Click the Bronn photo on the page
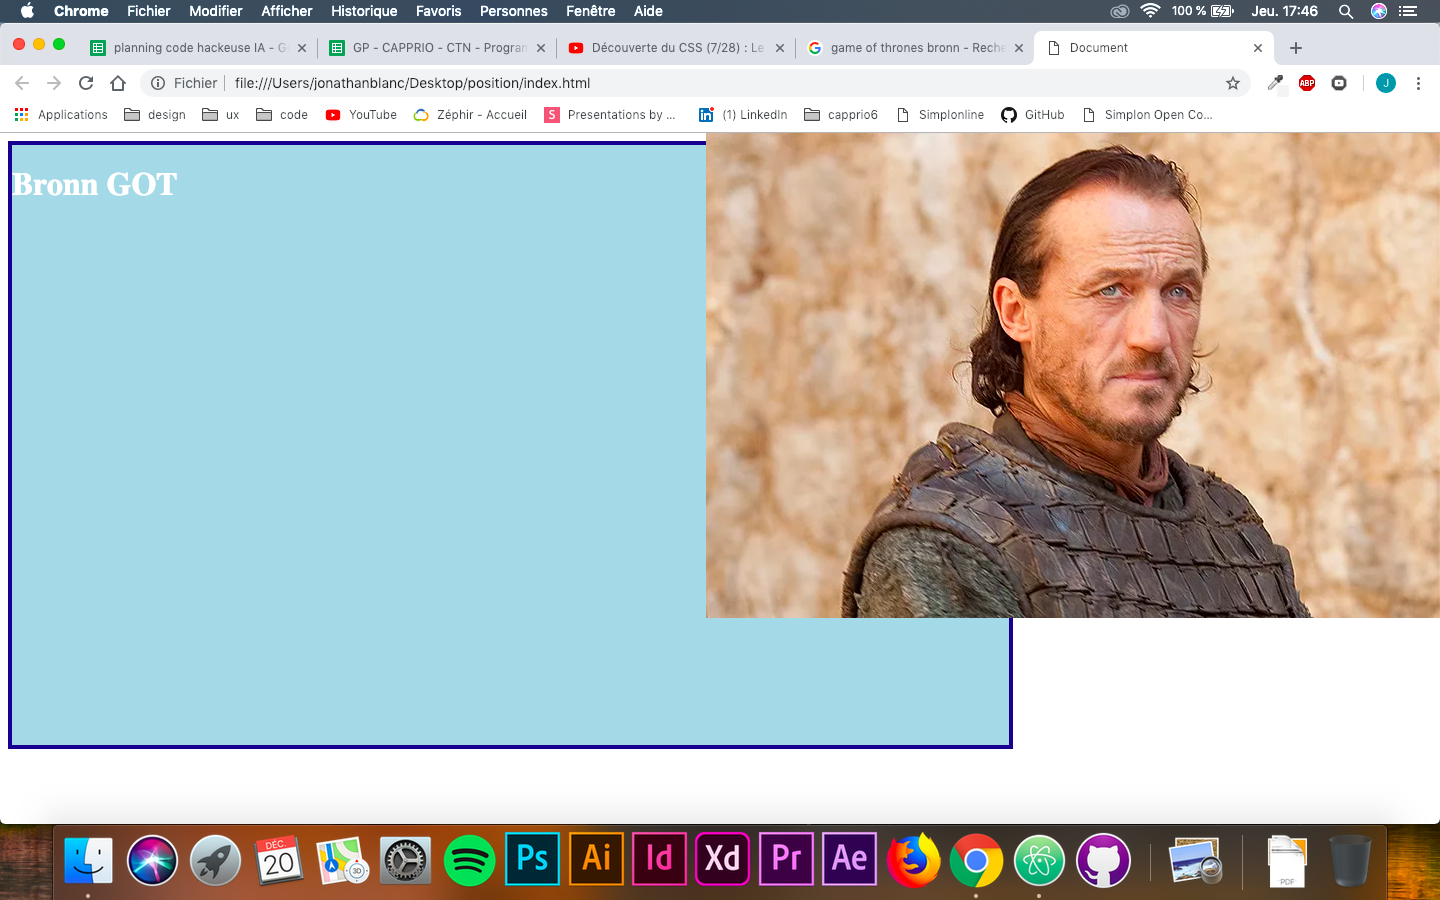Screen dimensions: 1440x900 point(1073,375)
